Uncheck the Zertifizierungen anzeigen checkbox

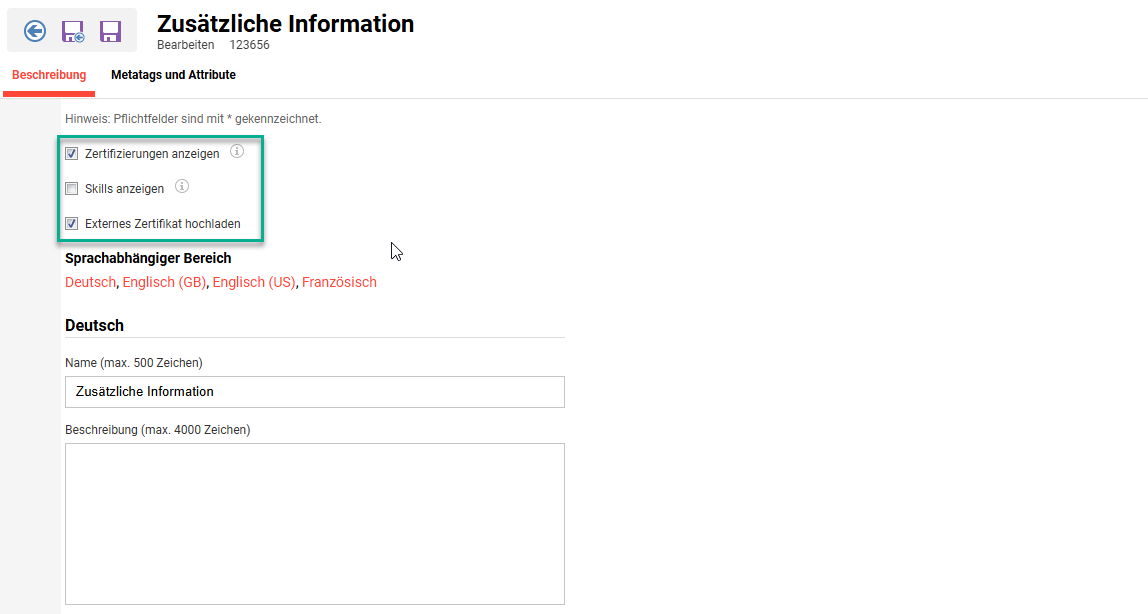point(71,153)
